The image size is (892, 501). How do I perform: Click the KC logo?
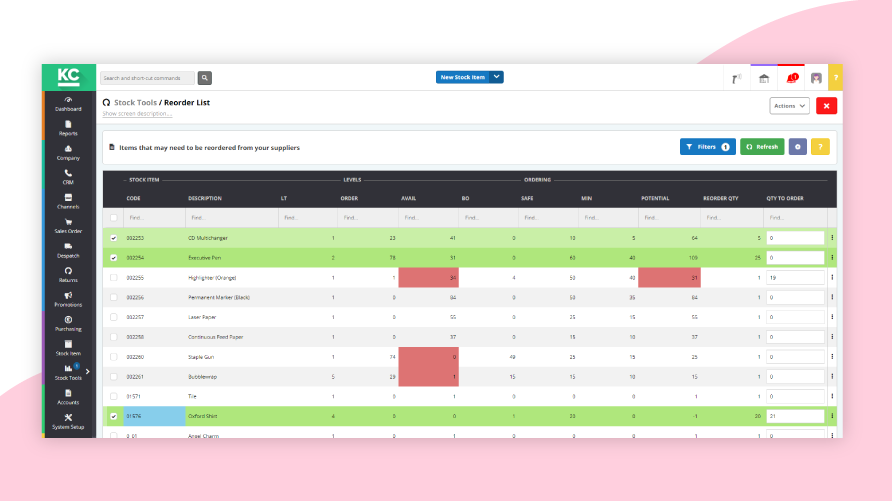coord(69,77)
